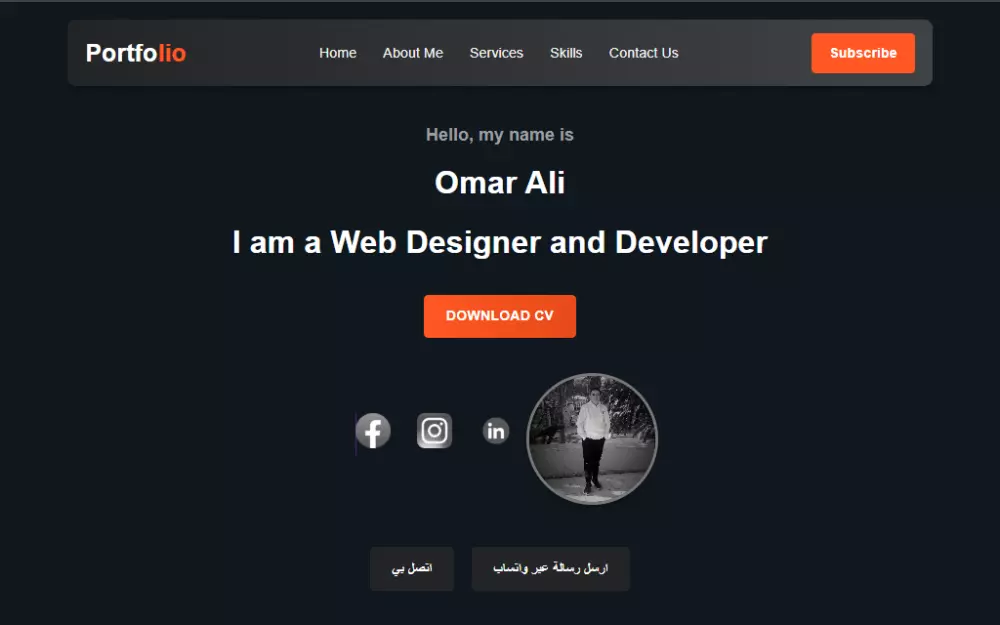Click the word 'and' in headline
Viewport: 1000px width, 625px height.
[577, 242]
